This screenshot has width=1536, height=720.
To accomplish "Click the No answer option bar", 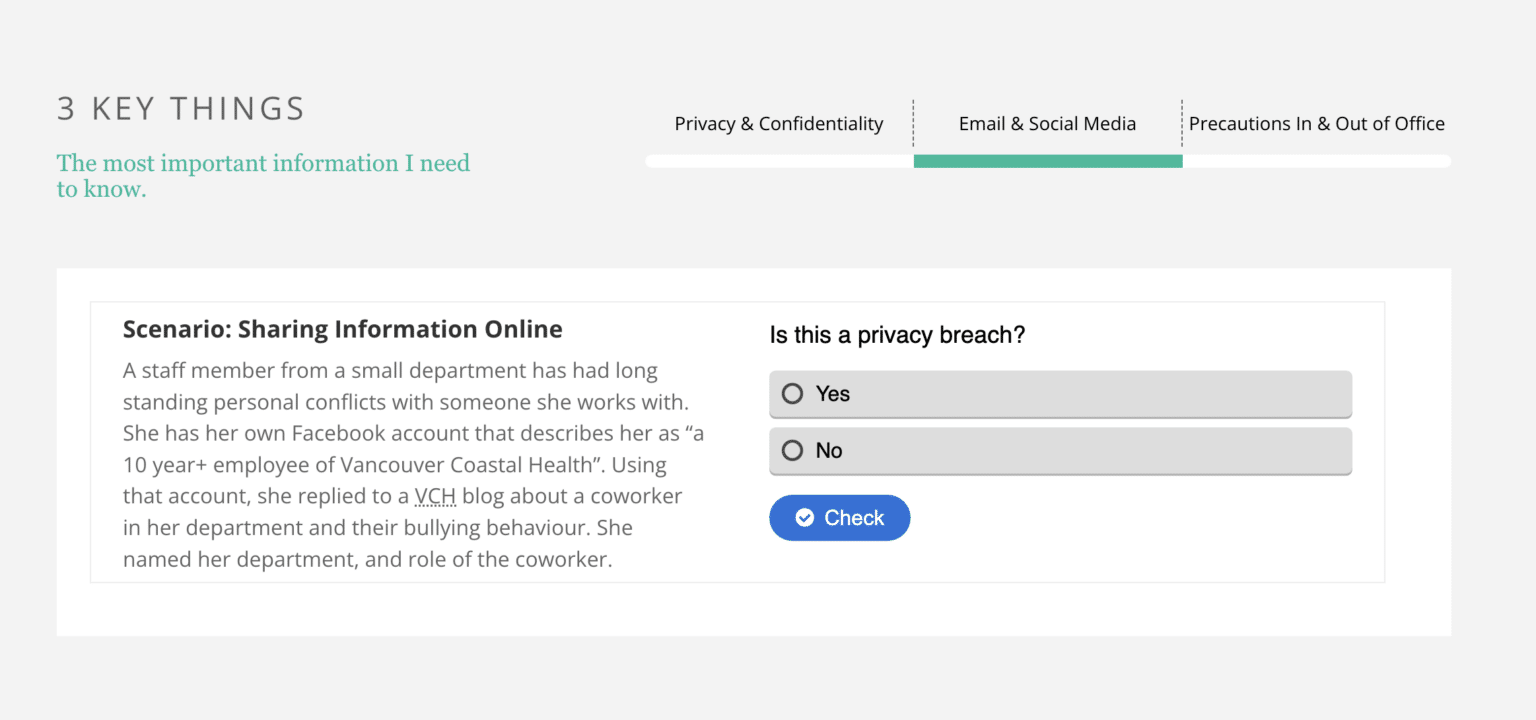I will point(1060,450).
